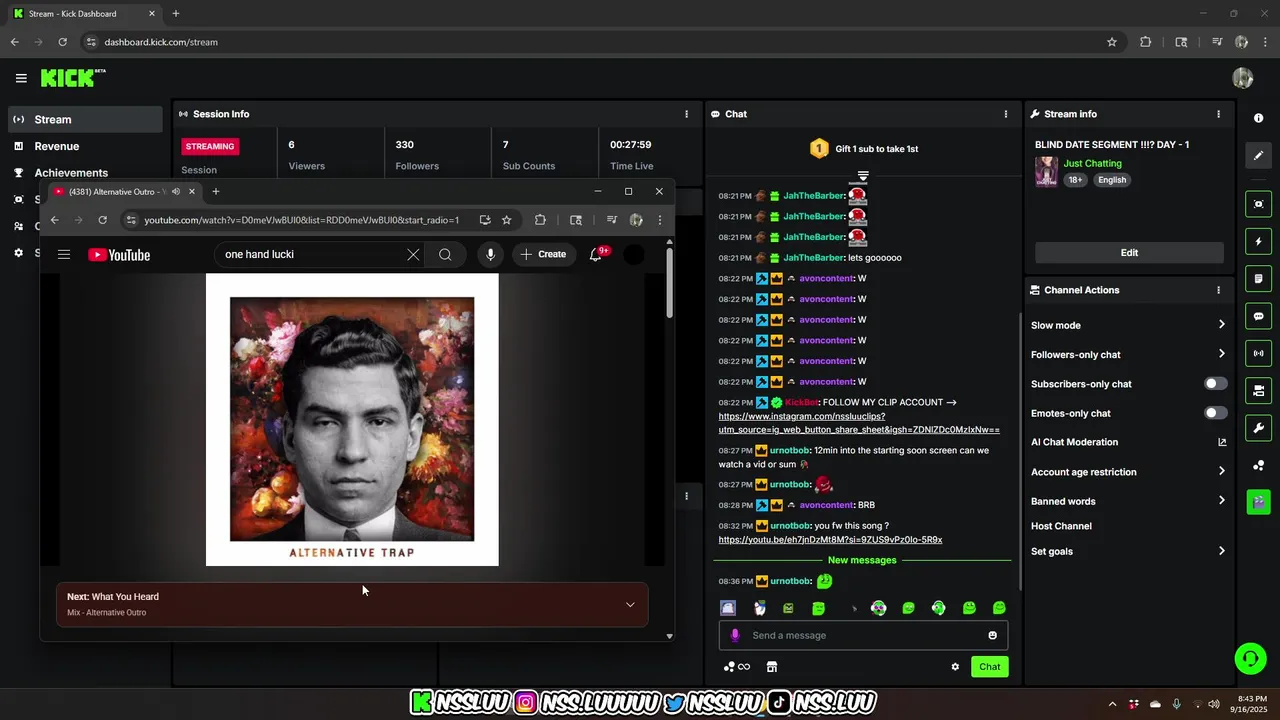Click Just Chatting category link
This screenshot has height=720, width=1280.
[x=1092, y=163]
